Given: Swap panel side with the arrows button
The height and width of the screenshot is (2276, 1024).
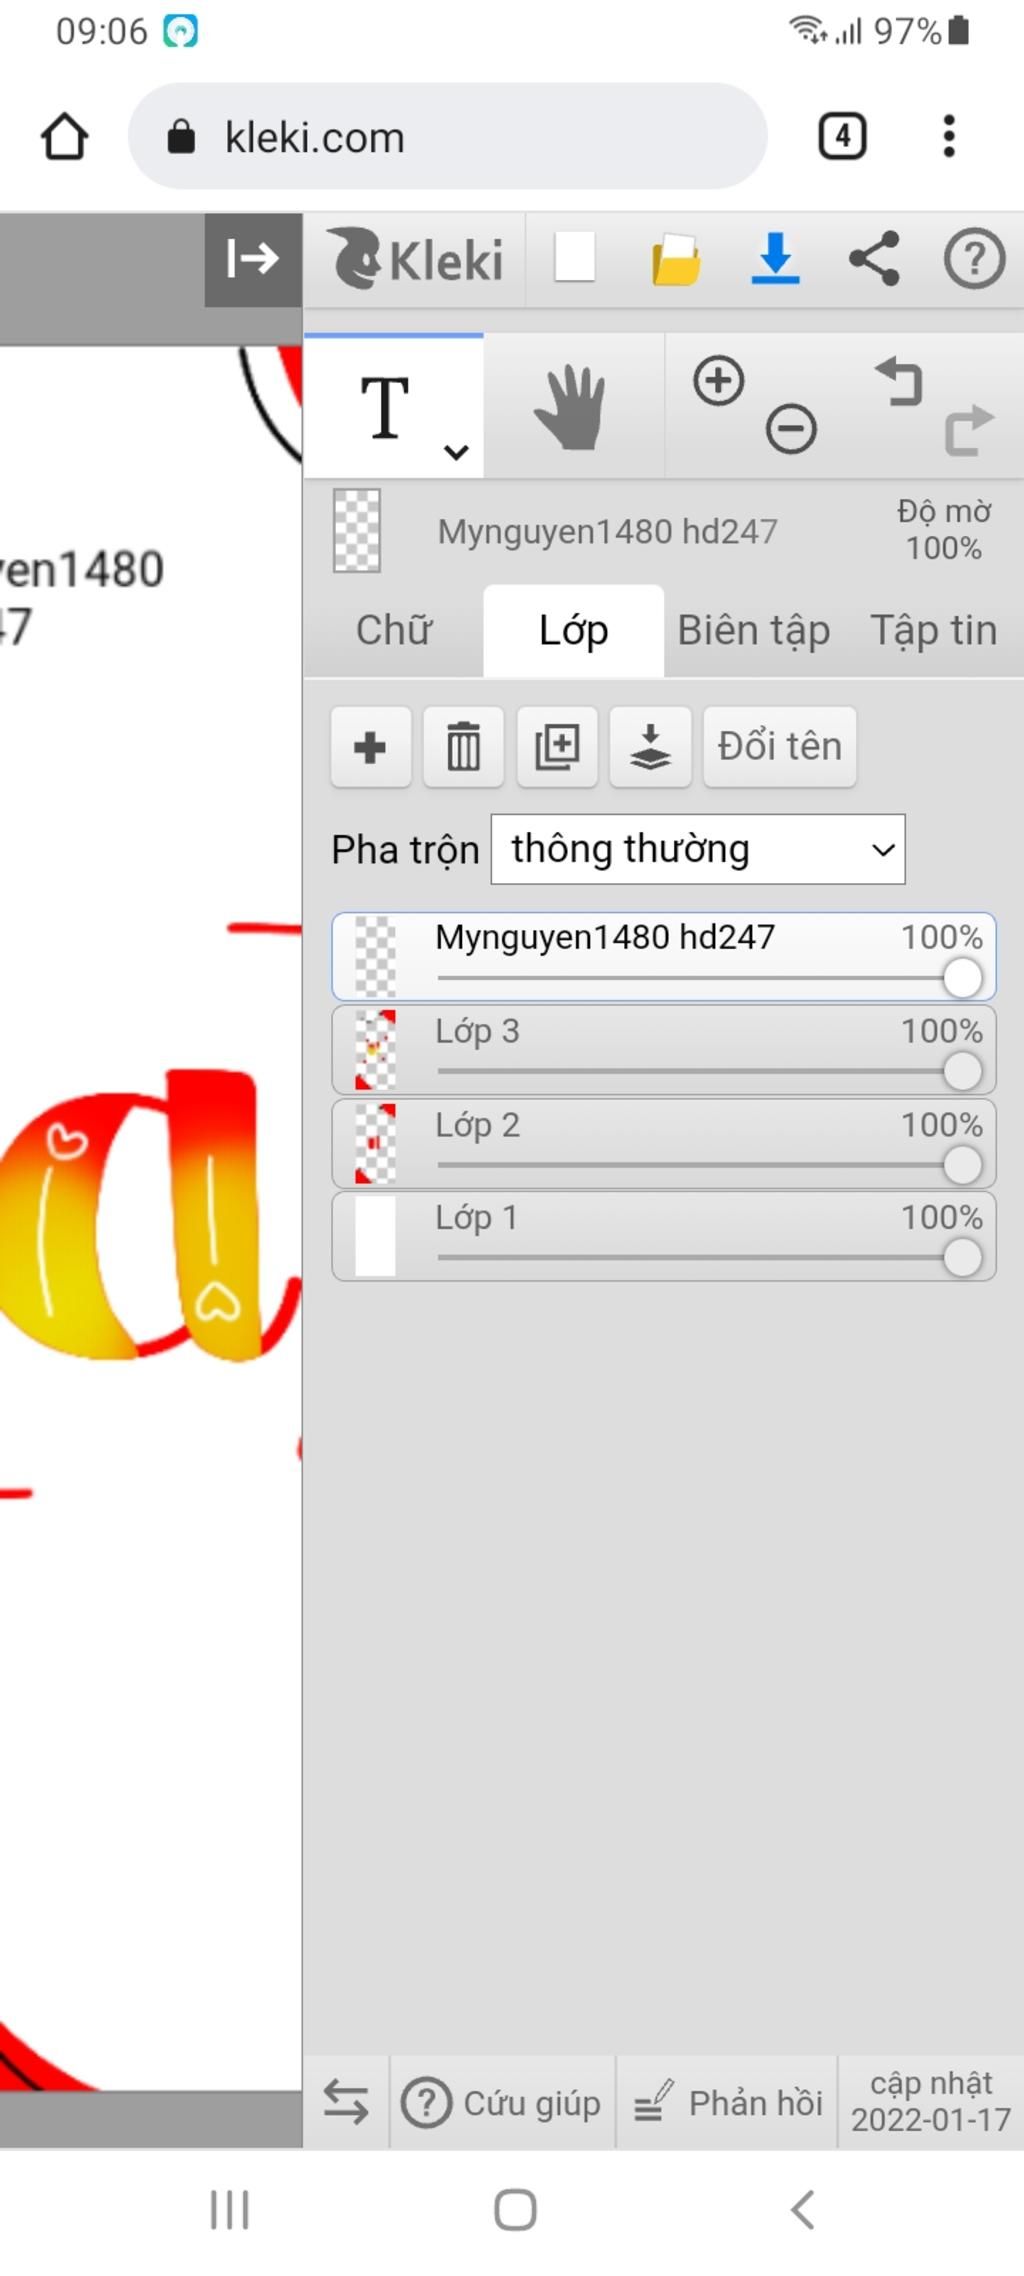Looking at the screenshot, I should [346, 2102].
